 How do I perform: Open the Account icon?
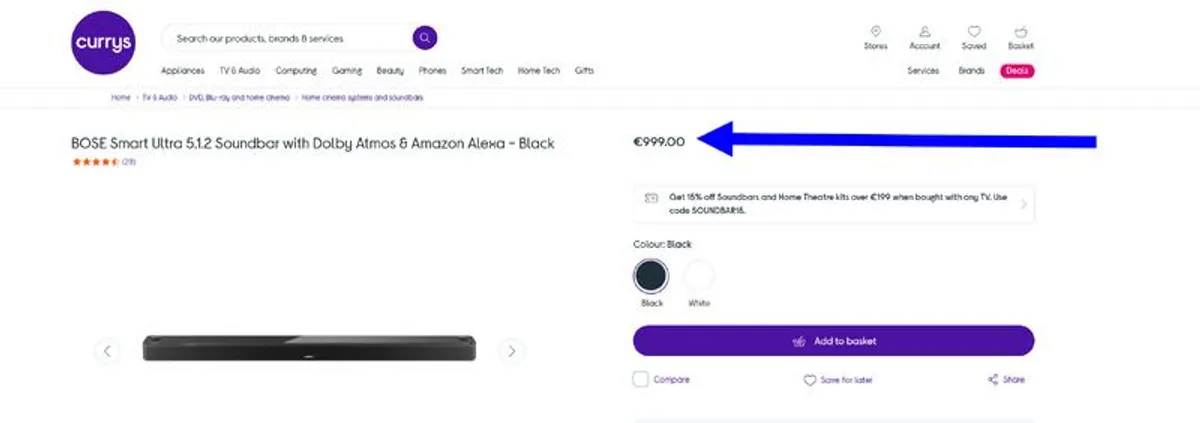click(x=924, y=32)
